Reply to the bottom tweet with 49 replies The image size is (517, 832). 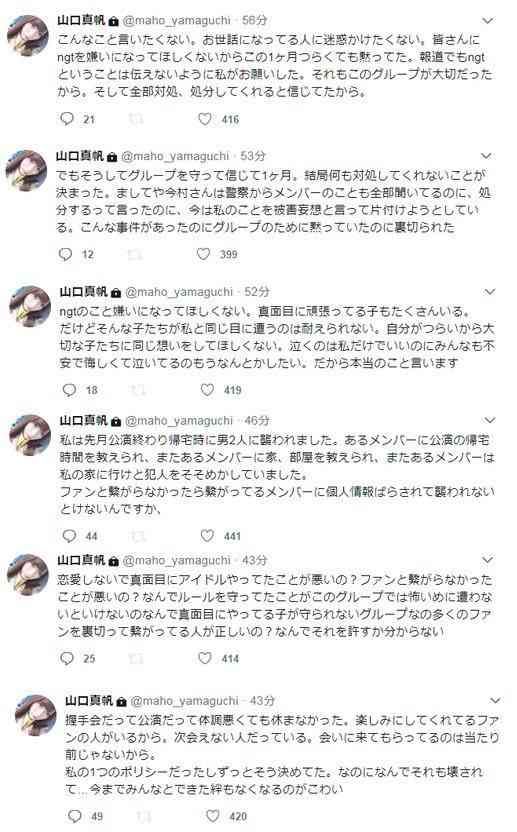click(75, 816)
